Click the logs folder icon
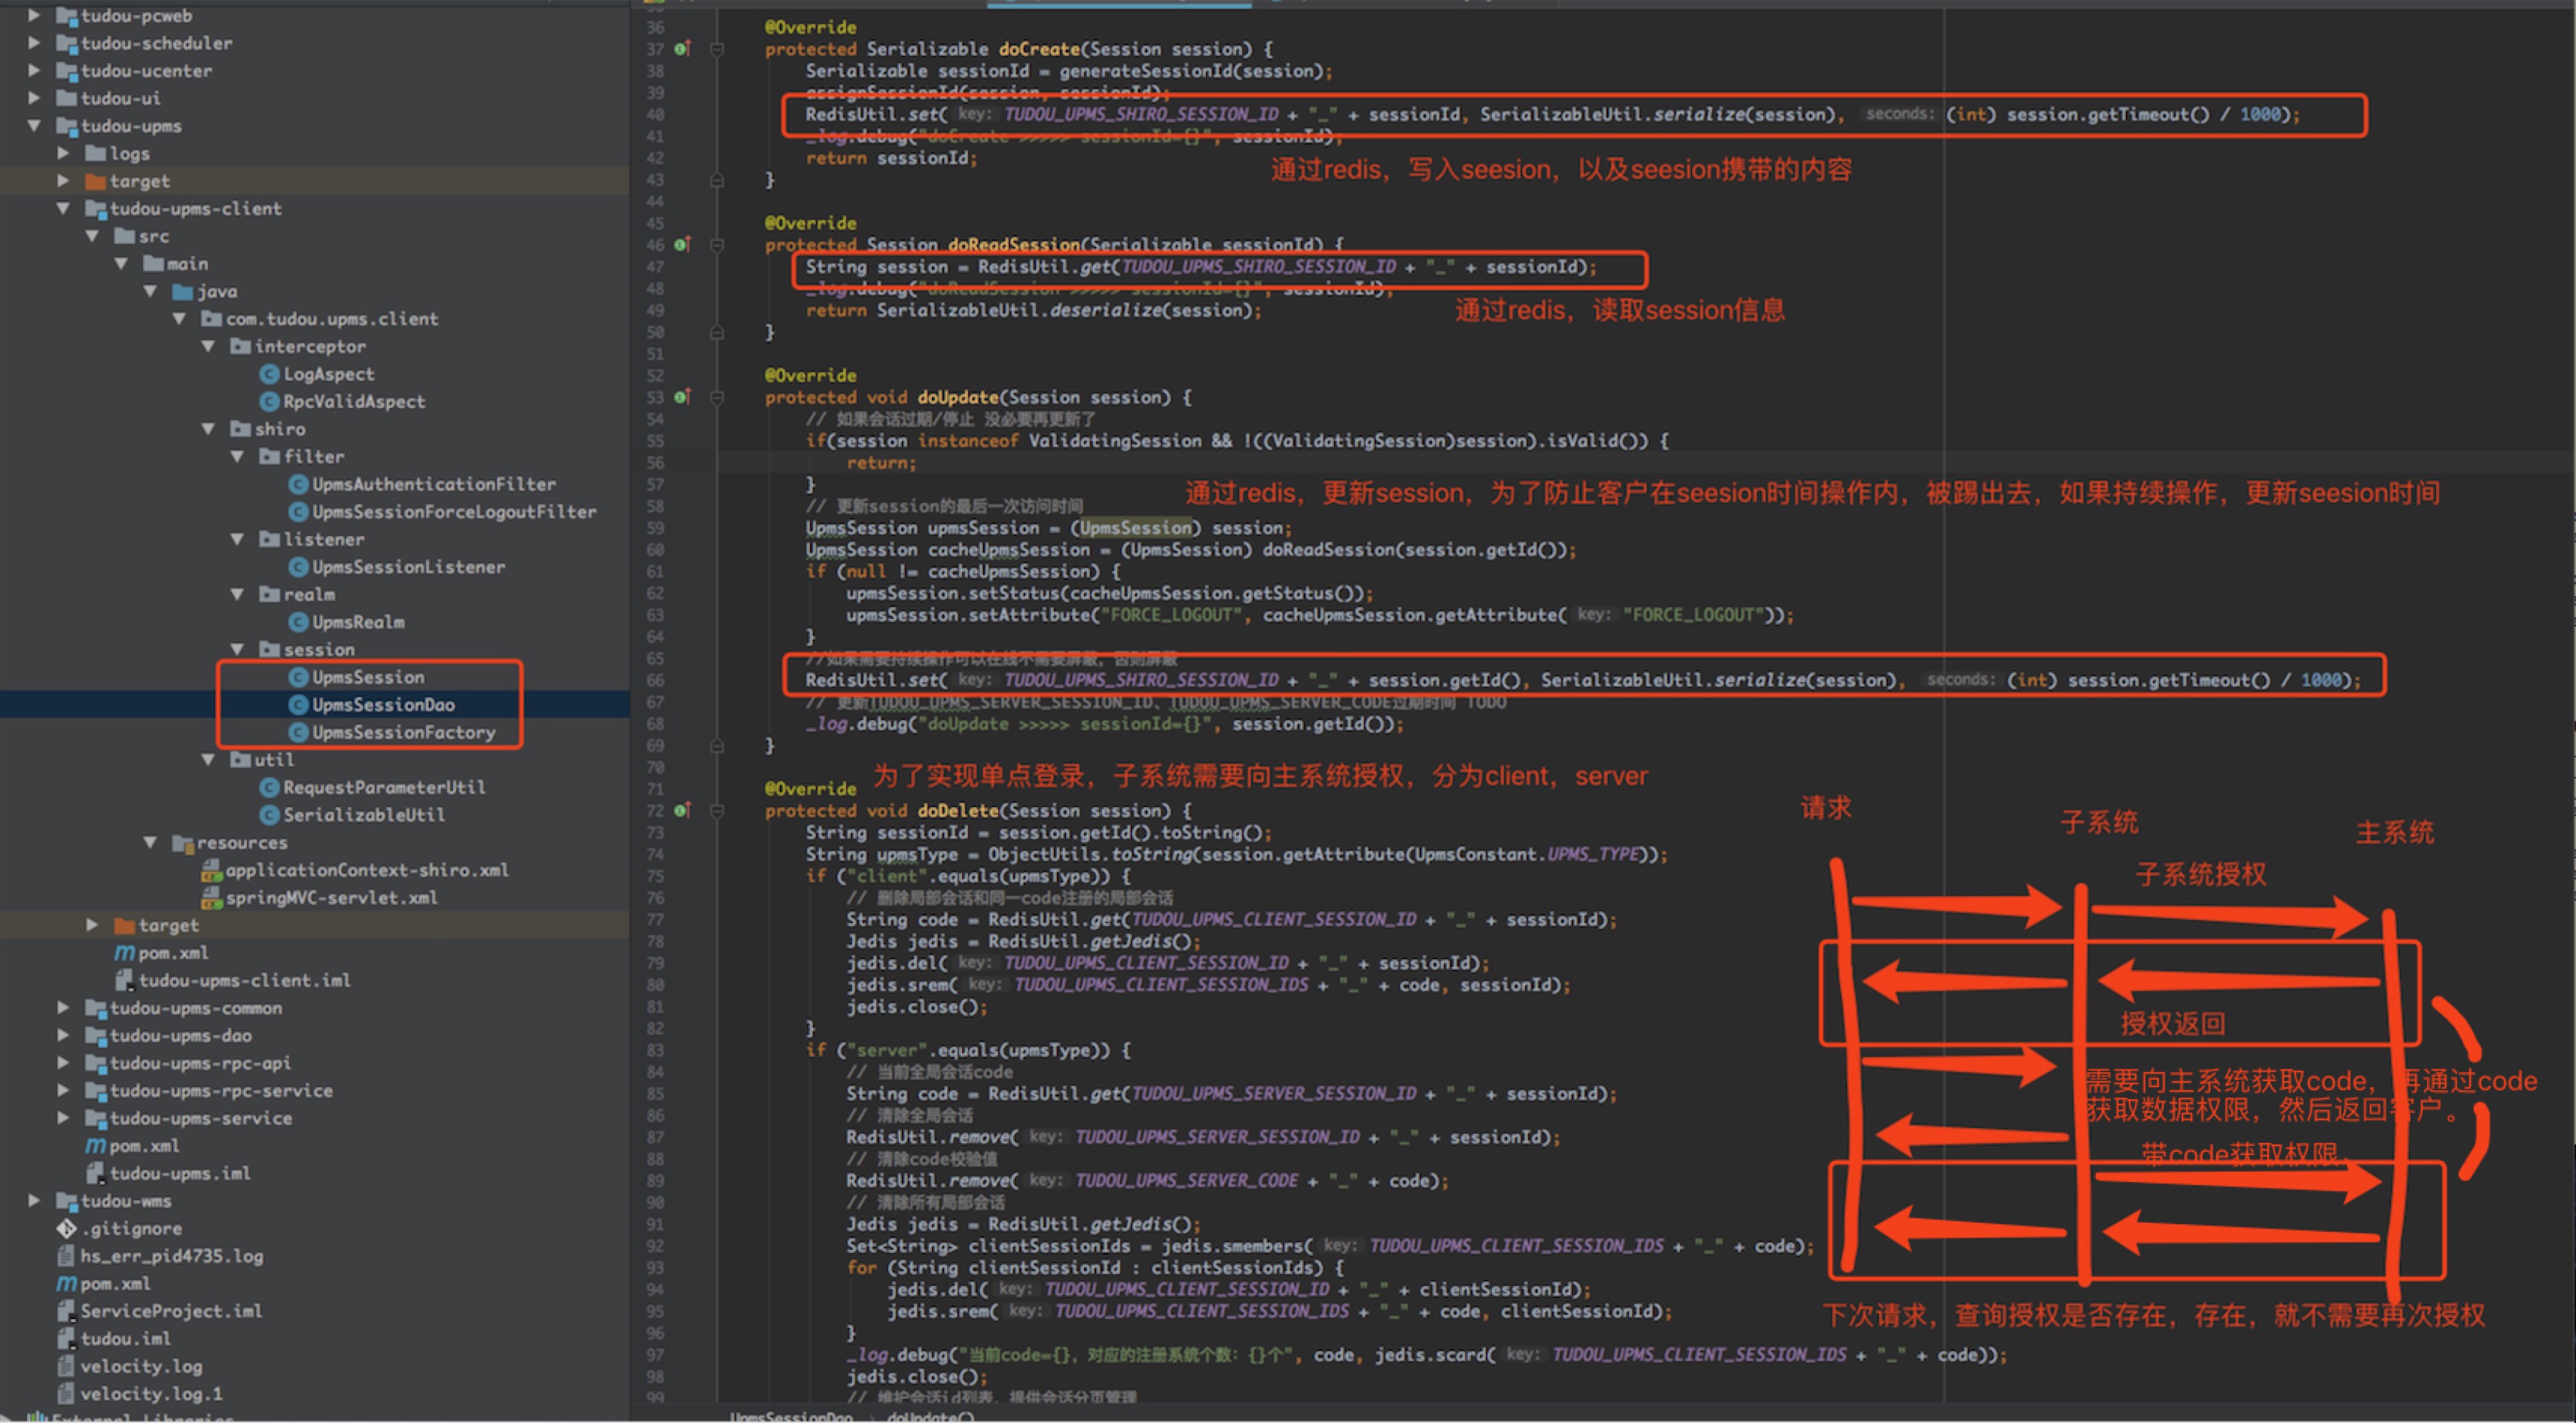Viewport: 2576px width, 1423px height. [96, 153]
